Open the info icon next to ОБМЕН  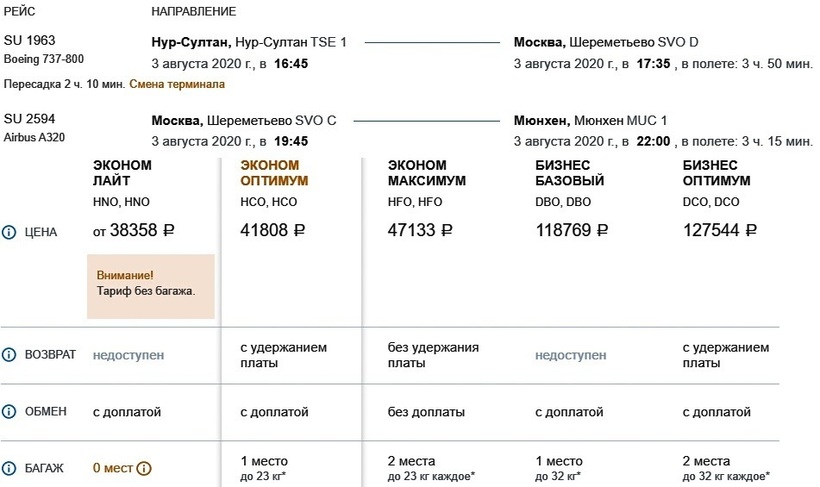pyautogui.click(x=10, y=412)
